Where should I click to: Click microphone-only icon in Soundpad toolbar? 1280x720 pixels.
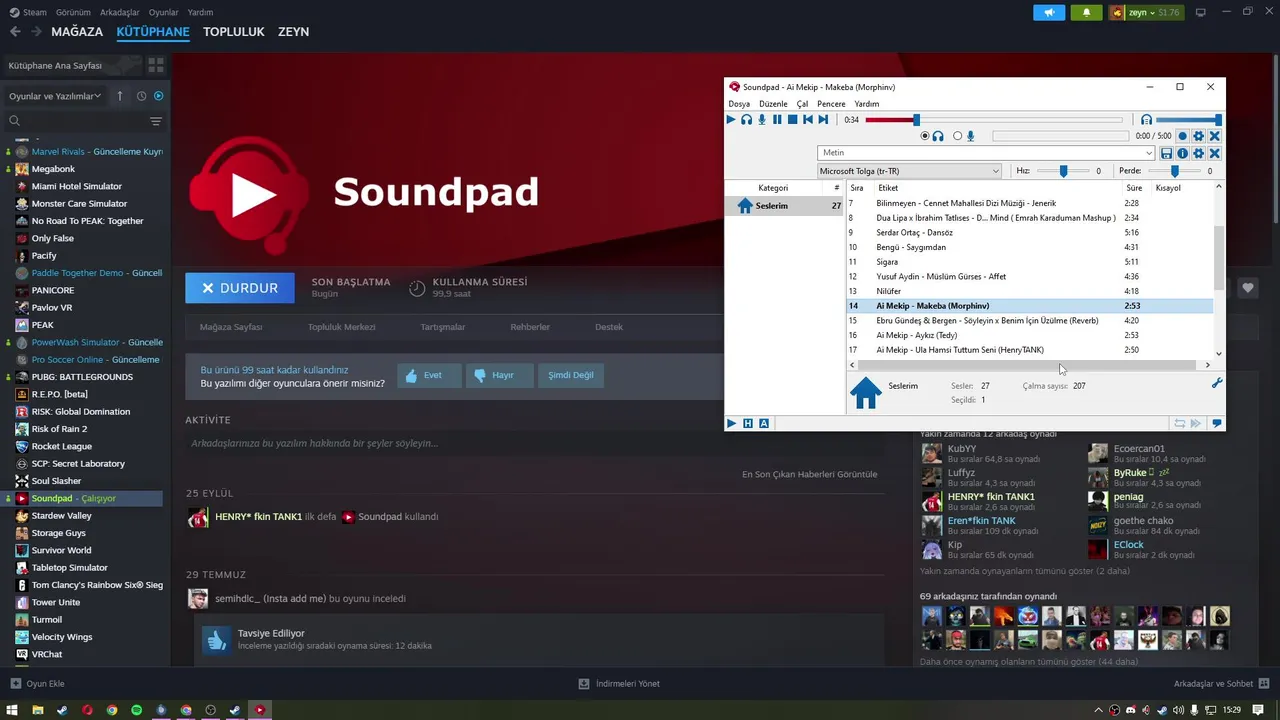tap(762, 119)
